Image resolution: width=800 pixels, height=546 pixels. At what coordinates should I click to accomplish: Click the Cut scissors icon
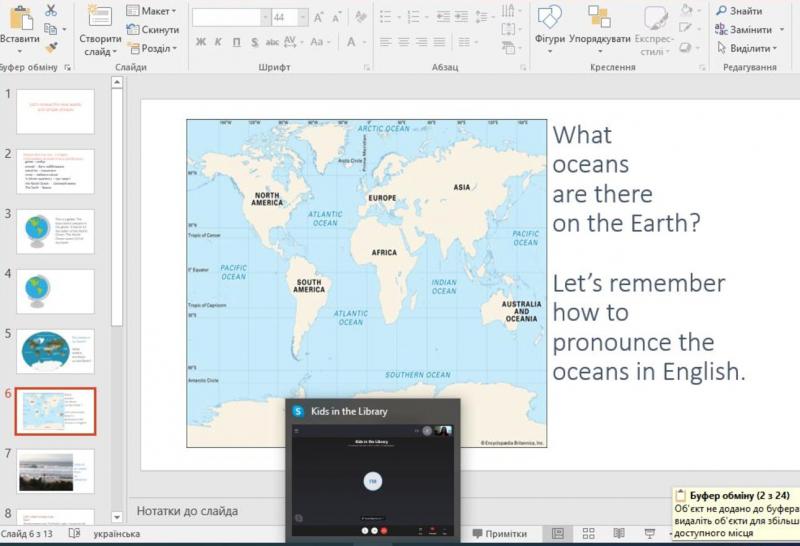[51, 10]
